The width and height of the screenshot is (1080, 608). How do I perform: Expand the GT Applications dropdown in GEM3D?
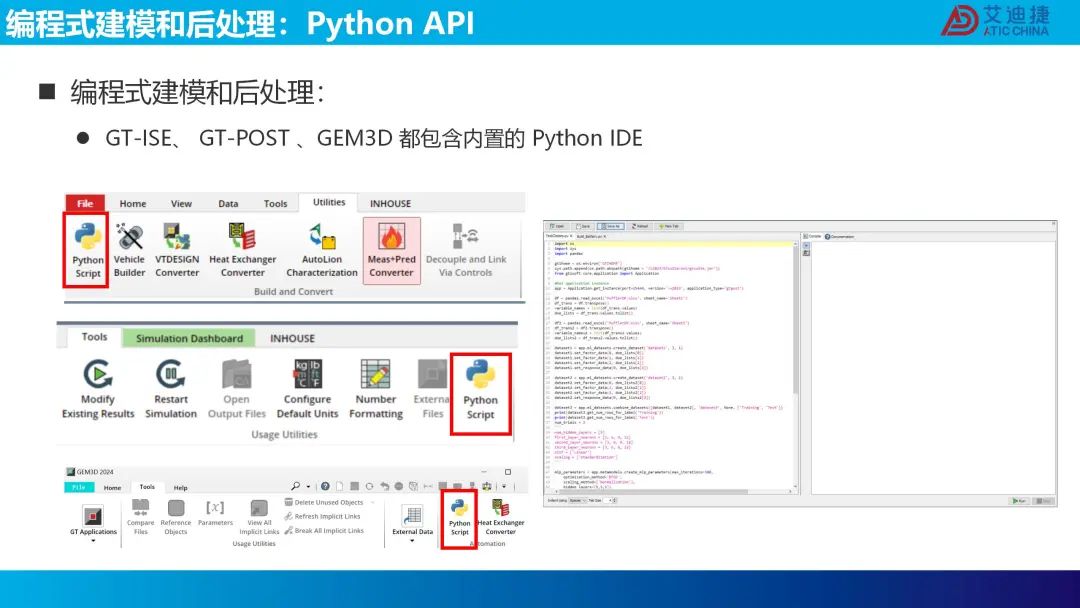[x=93, y=541]
